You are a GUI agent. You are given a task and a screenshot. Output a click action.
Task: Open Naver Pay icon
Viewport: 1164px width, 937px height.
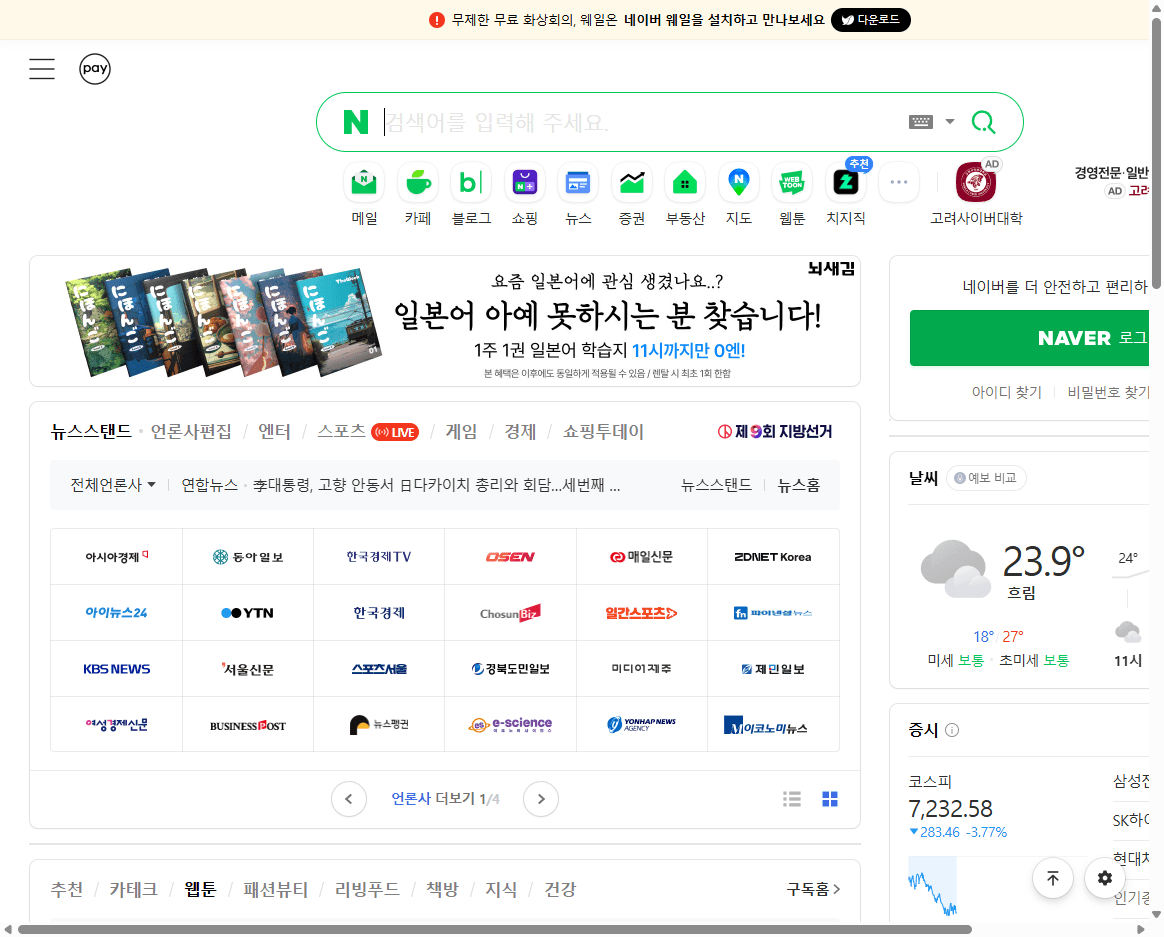coord(95,69)
